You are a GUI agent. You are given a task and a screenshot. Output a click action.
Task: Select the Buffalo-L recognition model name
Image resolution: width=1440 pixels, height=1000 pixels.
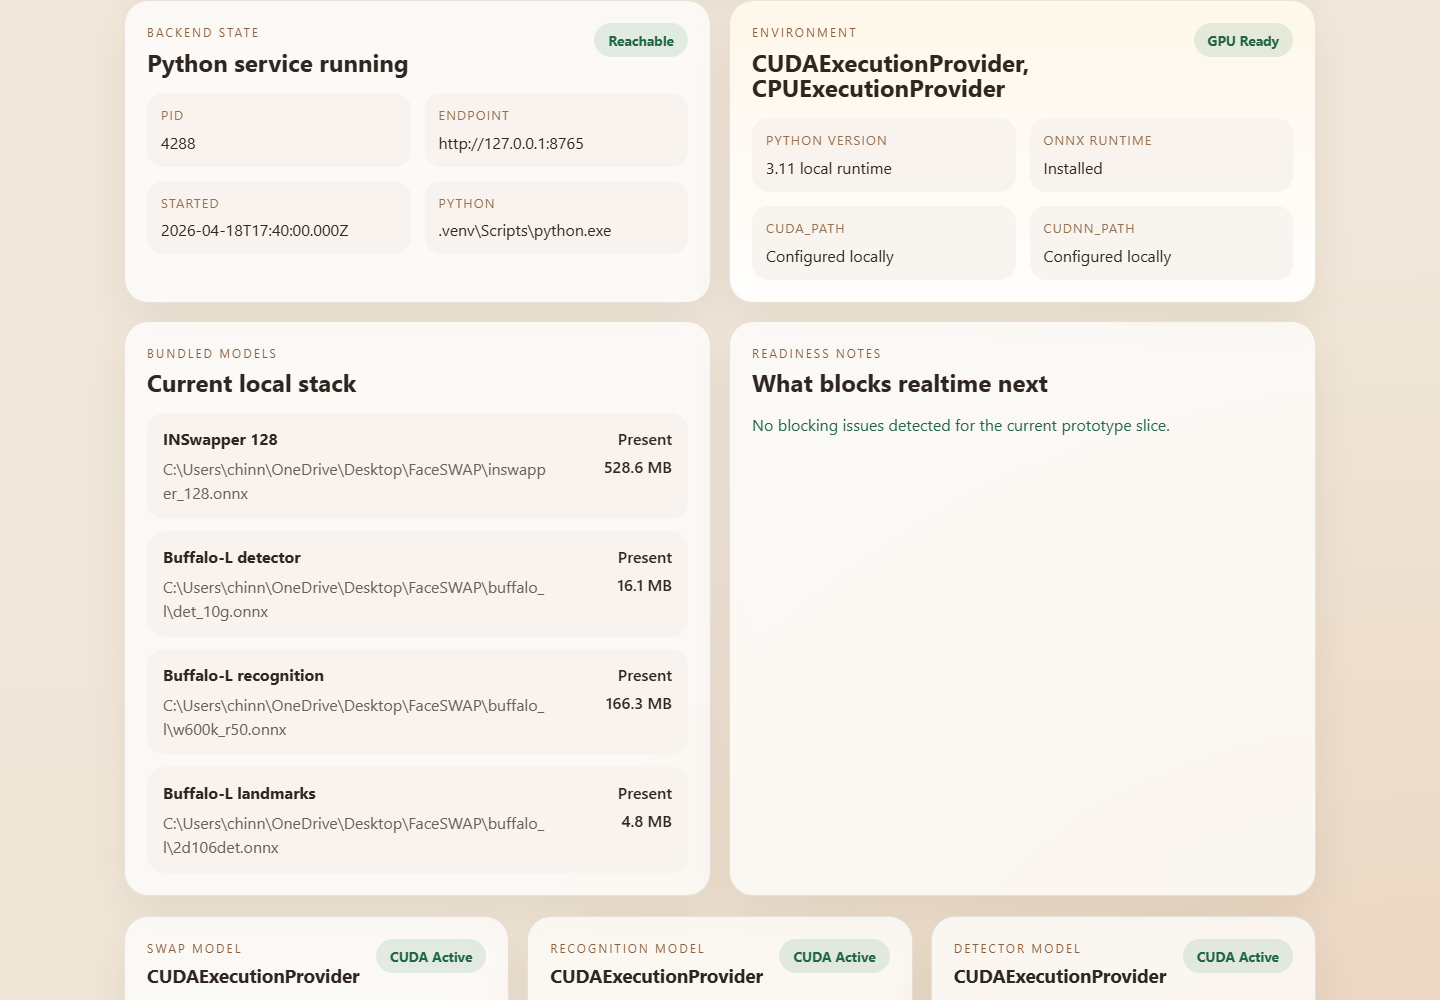click(x=244, y=676)
